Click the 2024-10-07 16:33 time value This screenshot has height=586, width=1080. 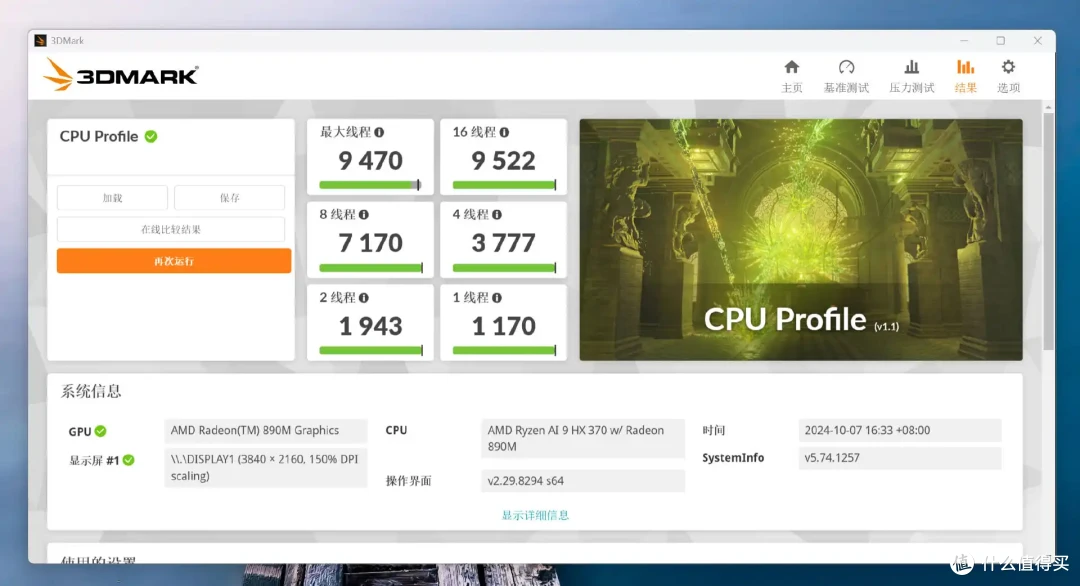(900, 430)
